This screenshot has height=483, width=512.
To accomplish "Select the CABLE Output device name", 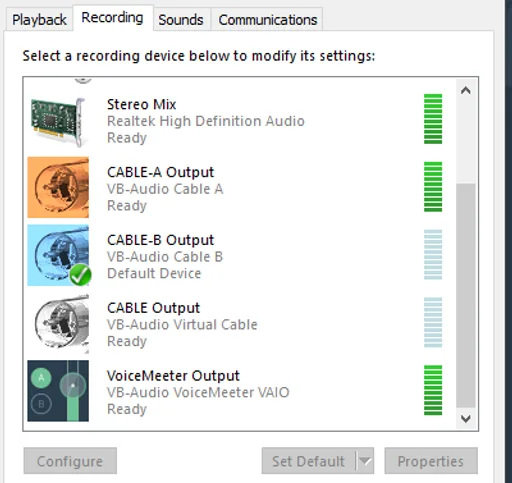I will click(x=153, y=308).
